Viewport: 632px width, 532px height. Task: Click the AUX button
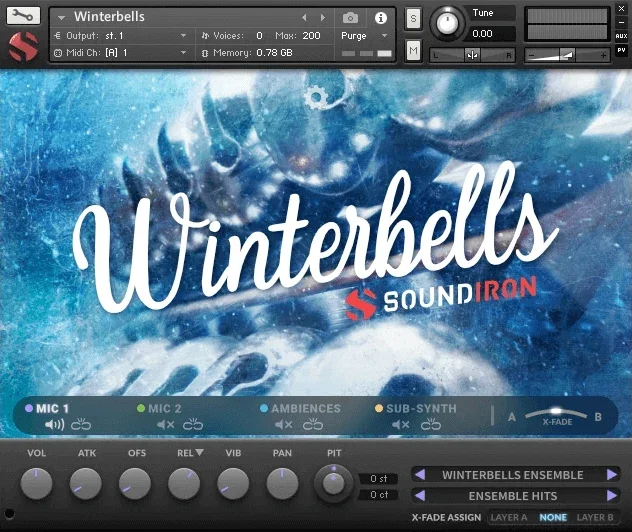coord(621,36)
